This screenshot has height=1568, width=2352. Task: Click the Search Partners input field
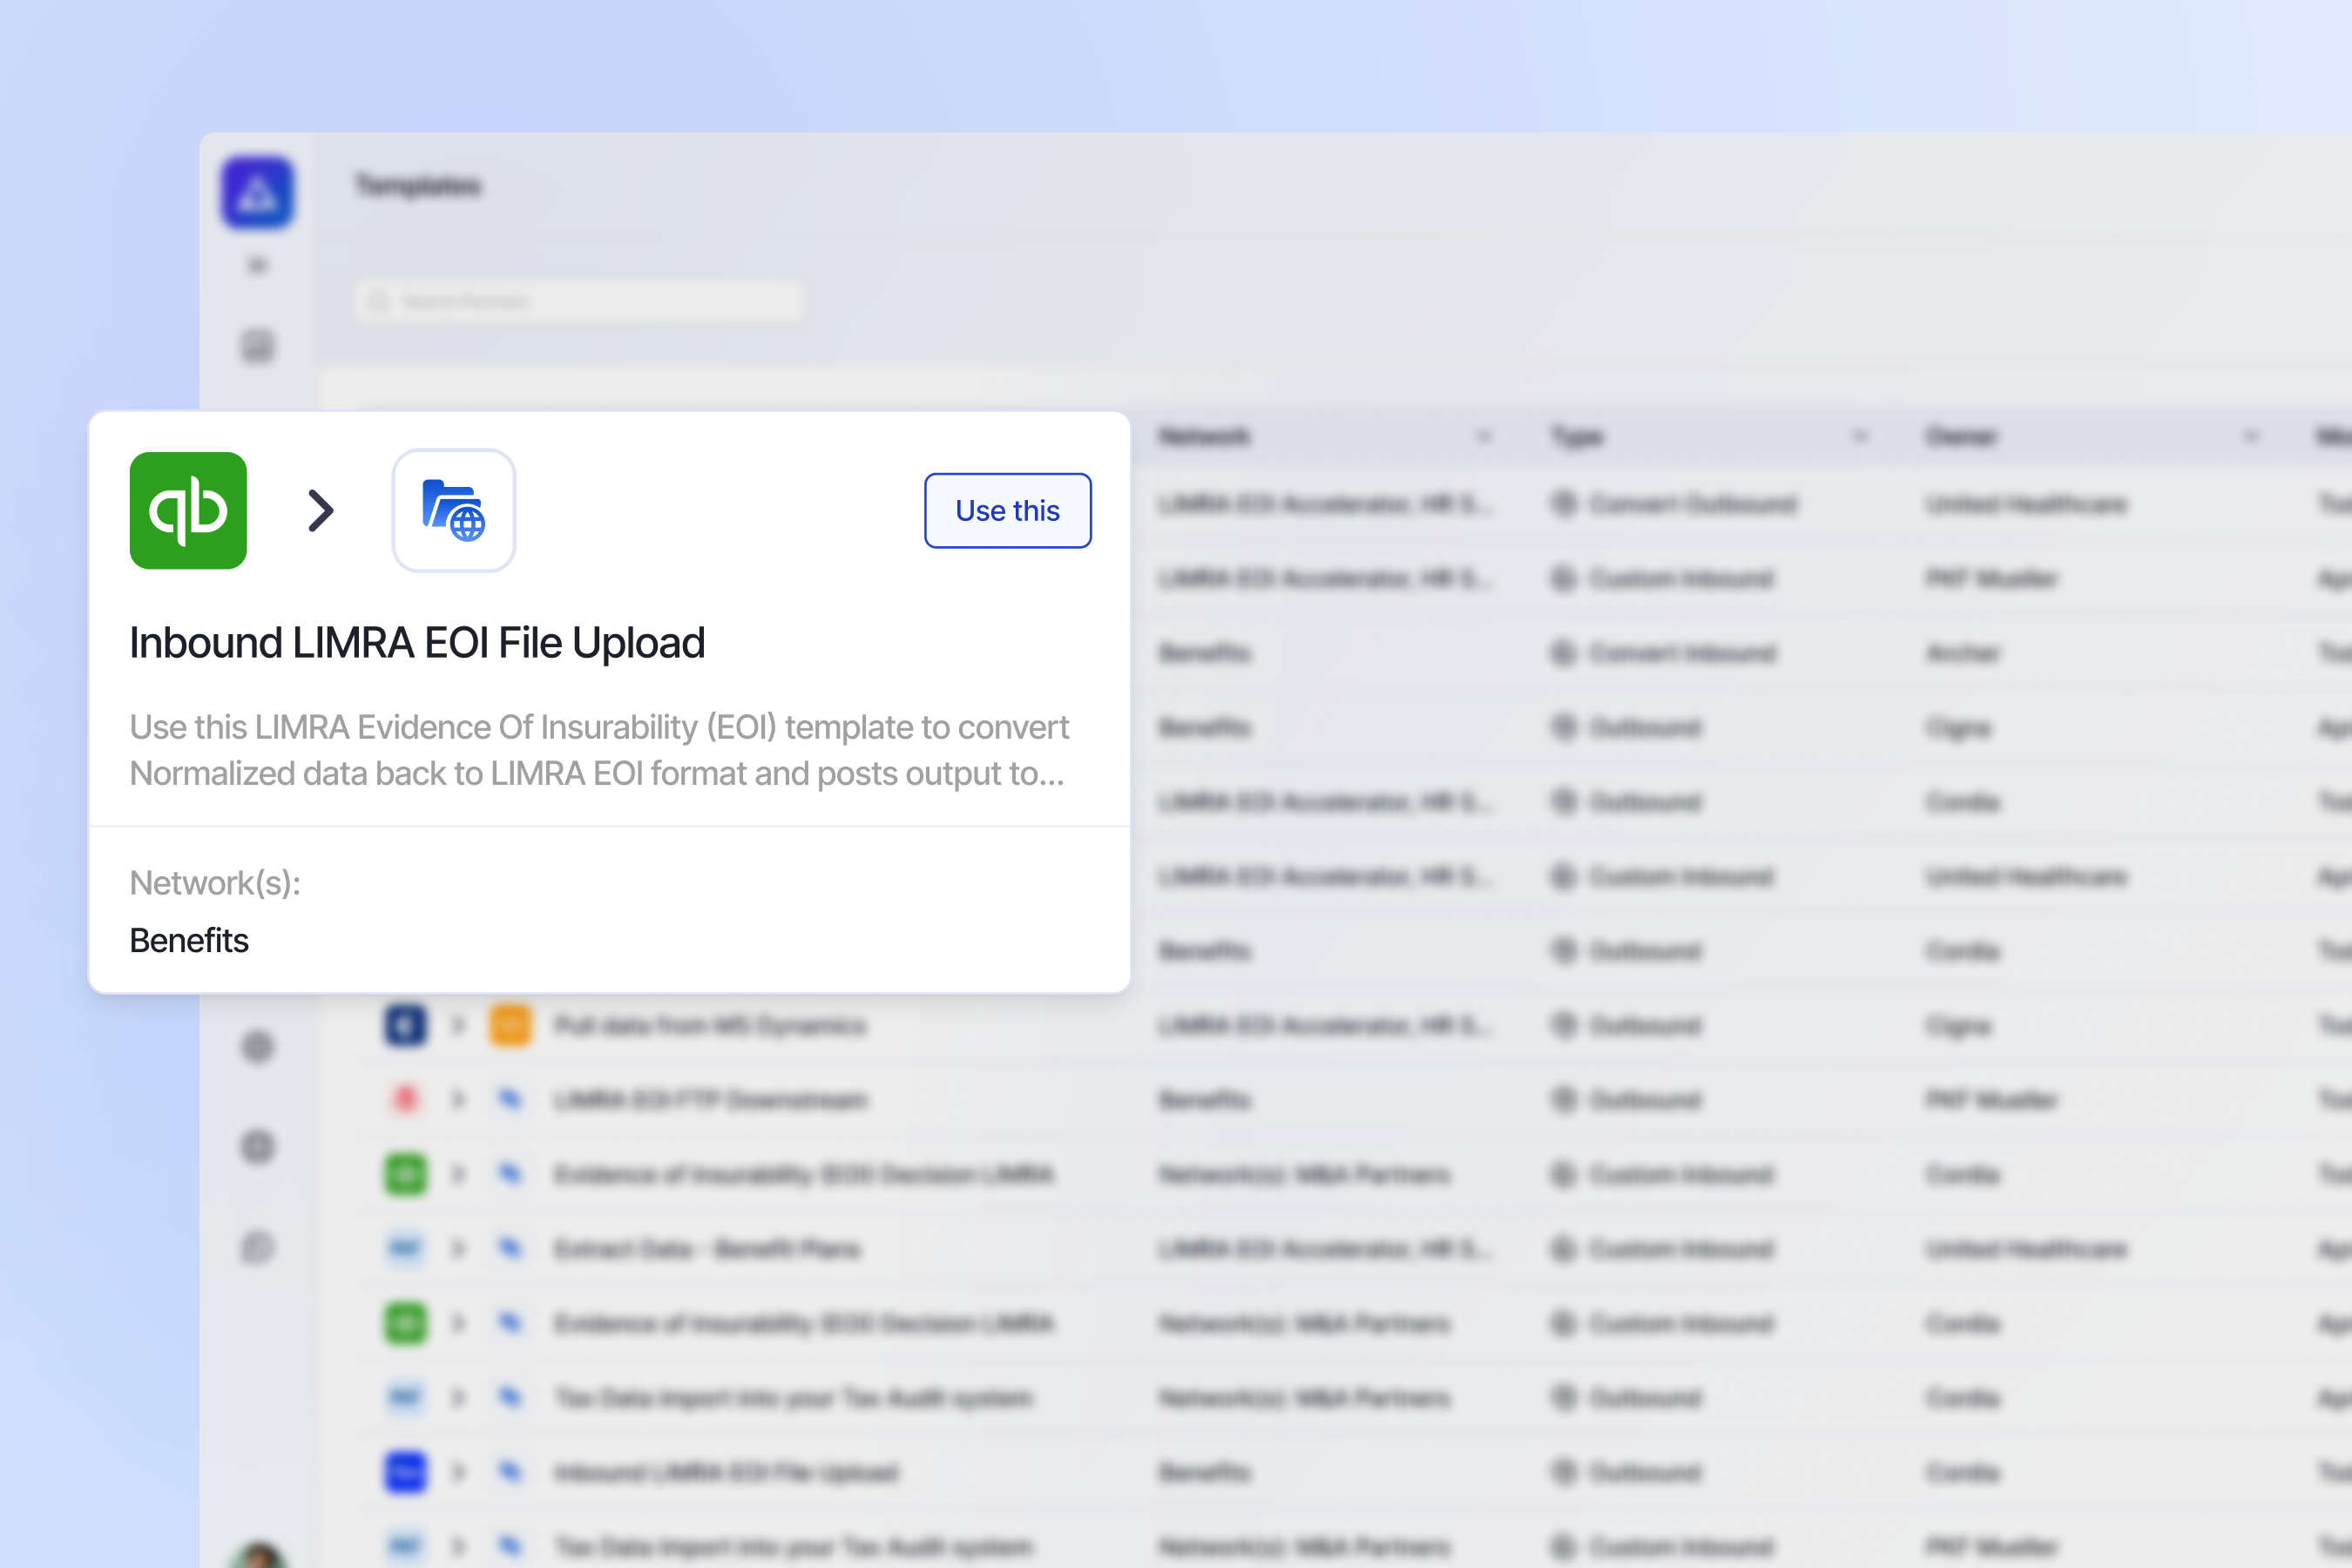580,301
